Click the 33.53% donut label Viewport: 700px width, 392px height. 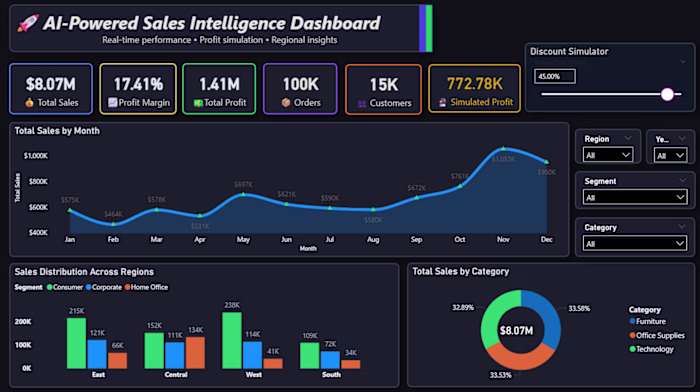click(x=500, y=375)
